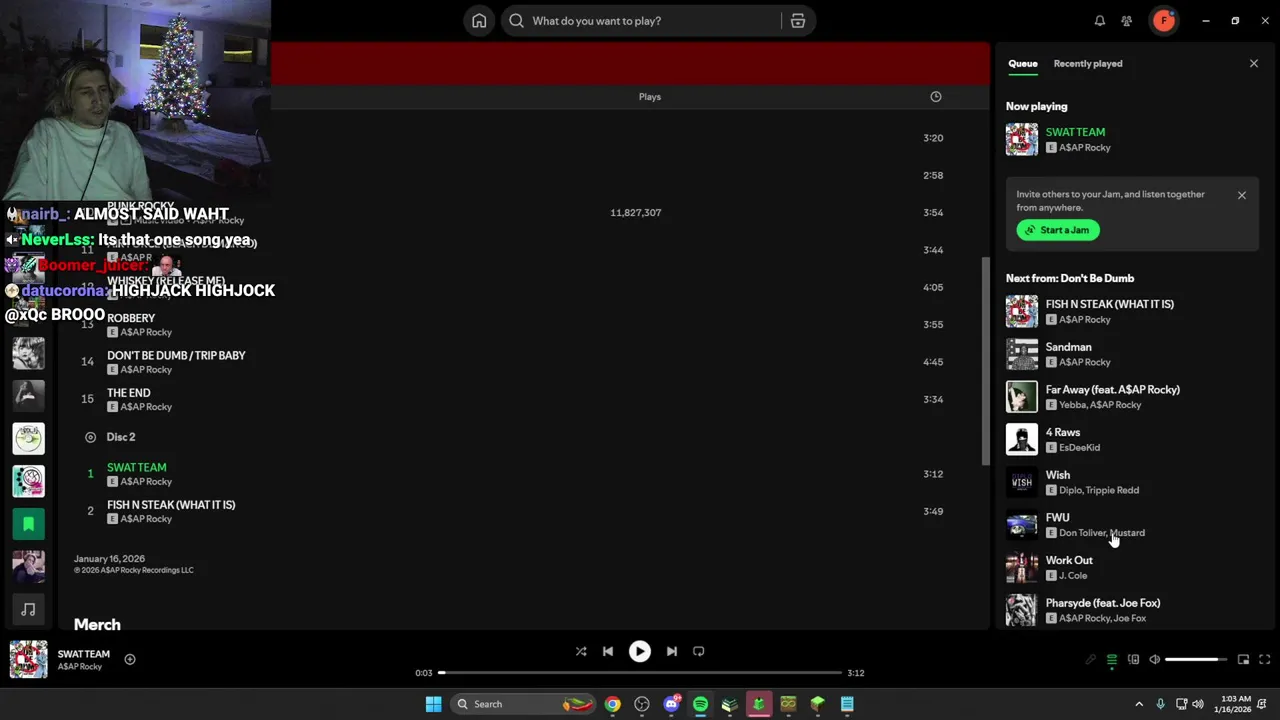Screen dimensions: 1280x720
Task: Click the Duration clock column header icon
Action: click(936, 97)
